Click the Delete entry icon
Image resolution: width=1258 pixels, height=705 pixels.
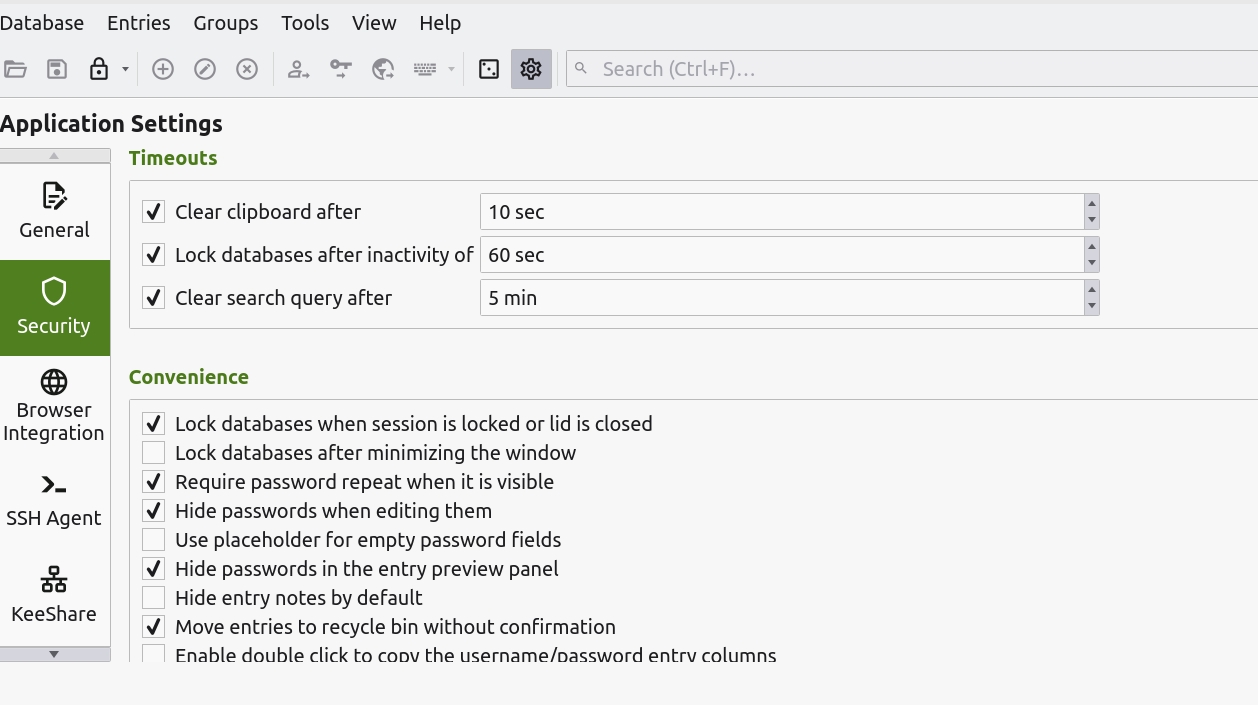coord(246,69)
